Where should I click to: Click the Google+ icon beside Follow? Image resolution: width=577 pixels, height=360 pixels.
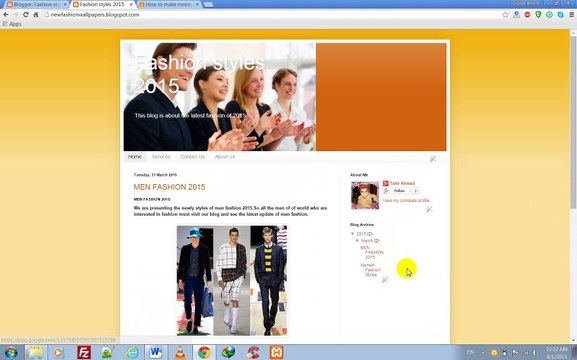(x=386, y=191)
